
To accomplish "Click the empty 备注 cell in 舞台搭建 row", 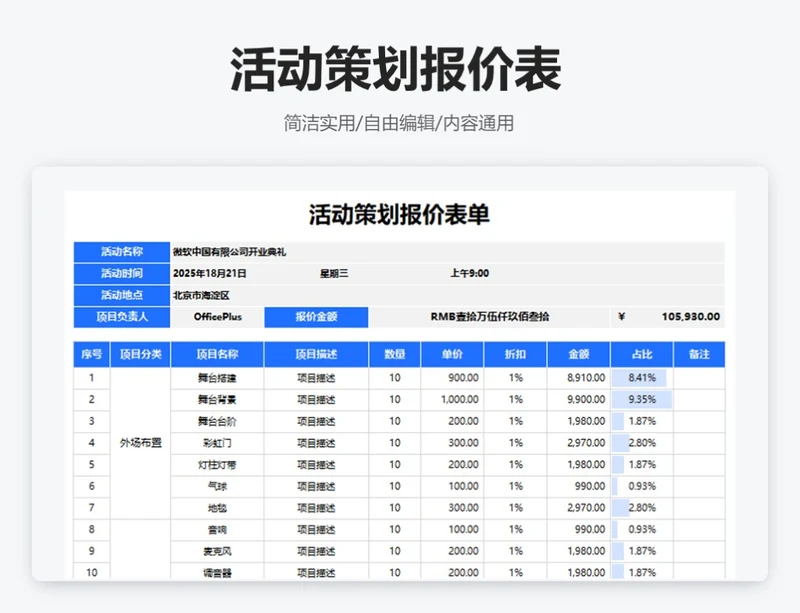I will 699,378.
